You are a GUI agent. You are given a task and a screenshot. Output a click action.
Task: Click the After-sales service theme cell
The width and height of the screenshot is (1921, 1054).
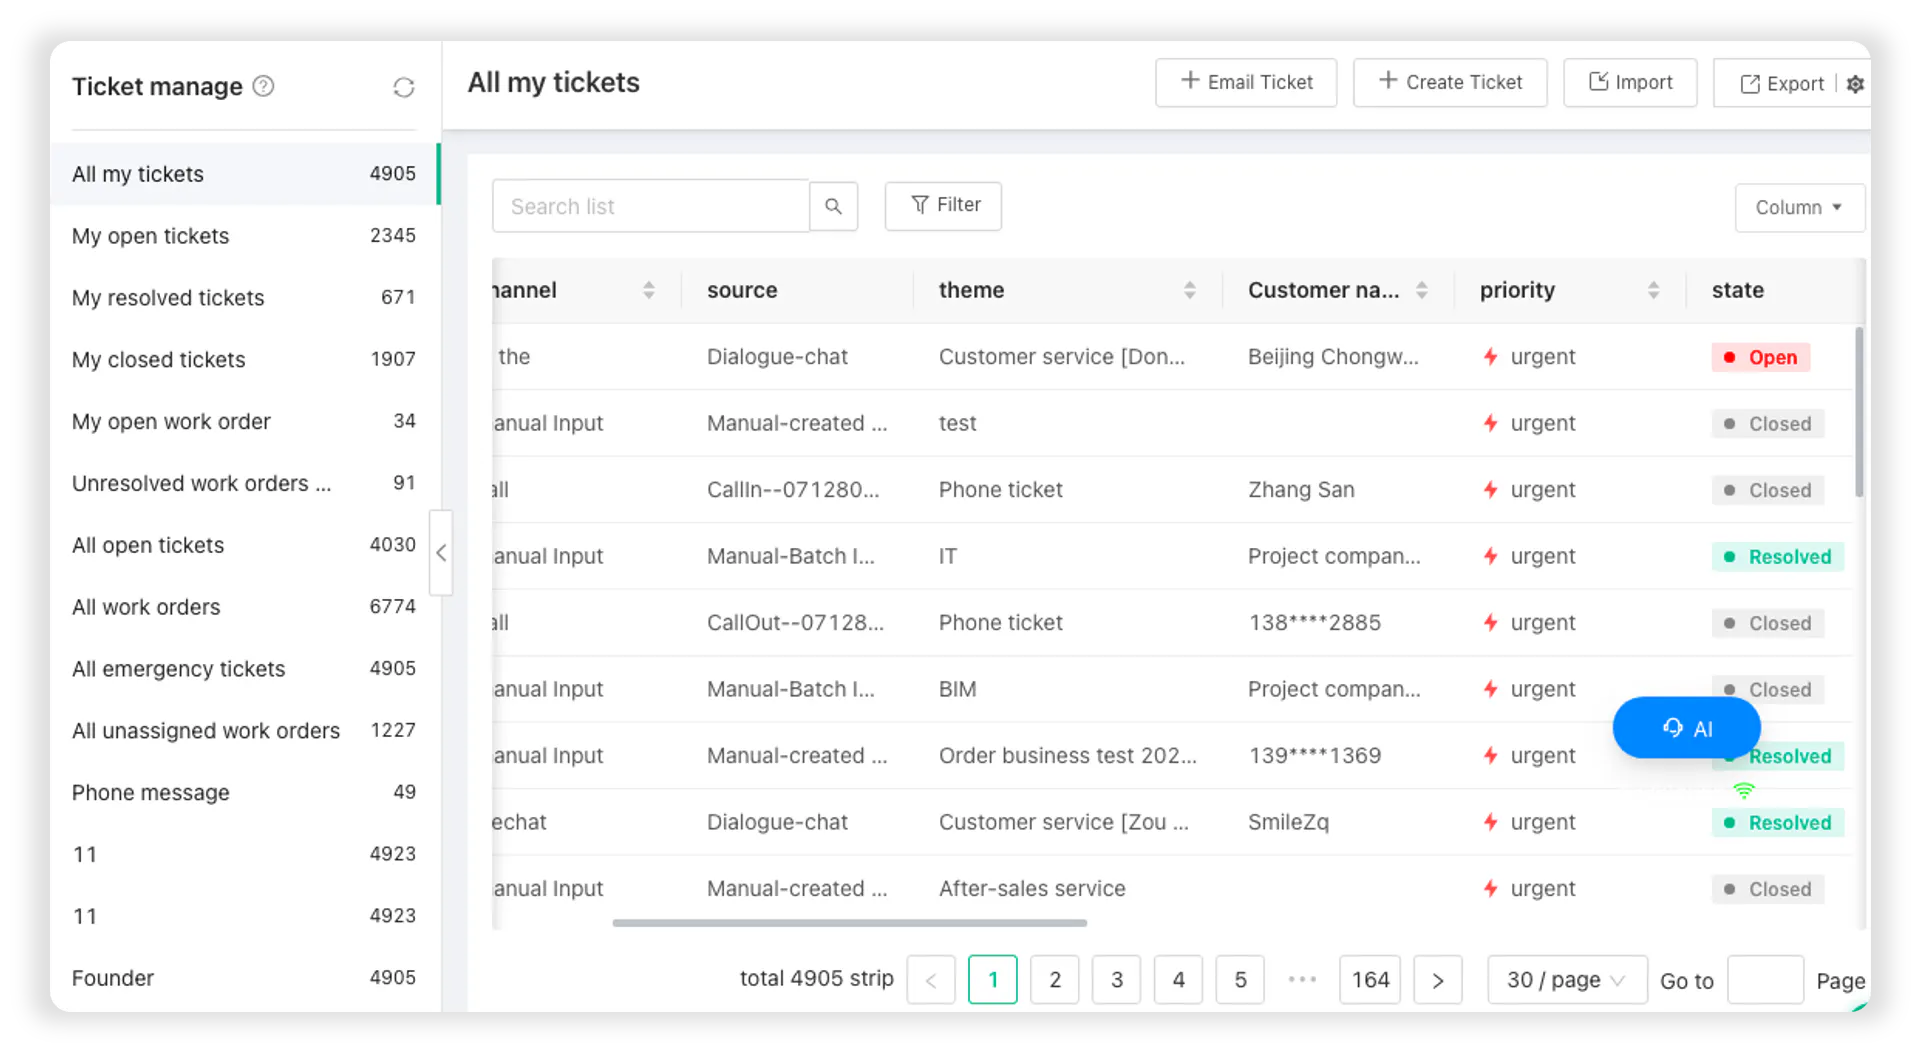(1032, 889)
